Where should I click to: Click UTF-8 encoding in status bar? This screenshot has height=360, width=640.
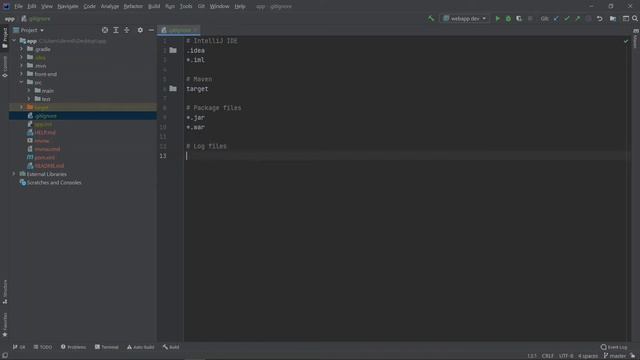(566, 356)
